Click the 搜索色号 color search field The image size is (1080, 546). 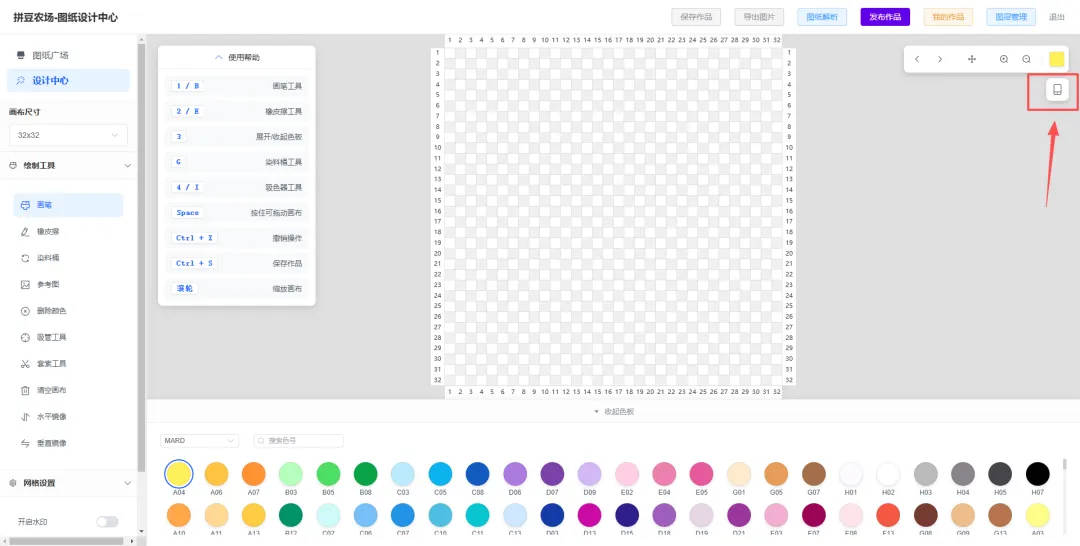point(298,441)
